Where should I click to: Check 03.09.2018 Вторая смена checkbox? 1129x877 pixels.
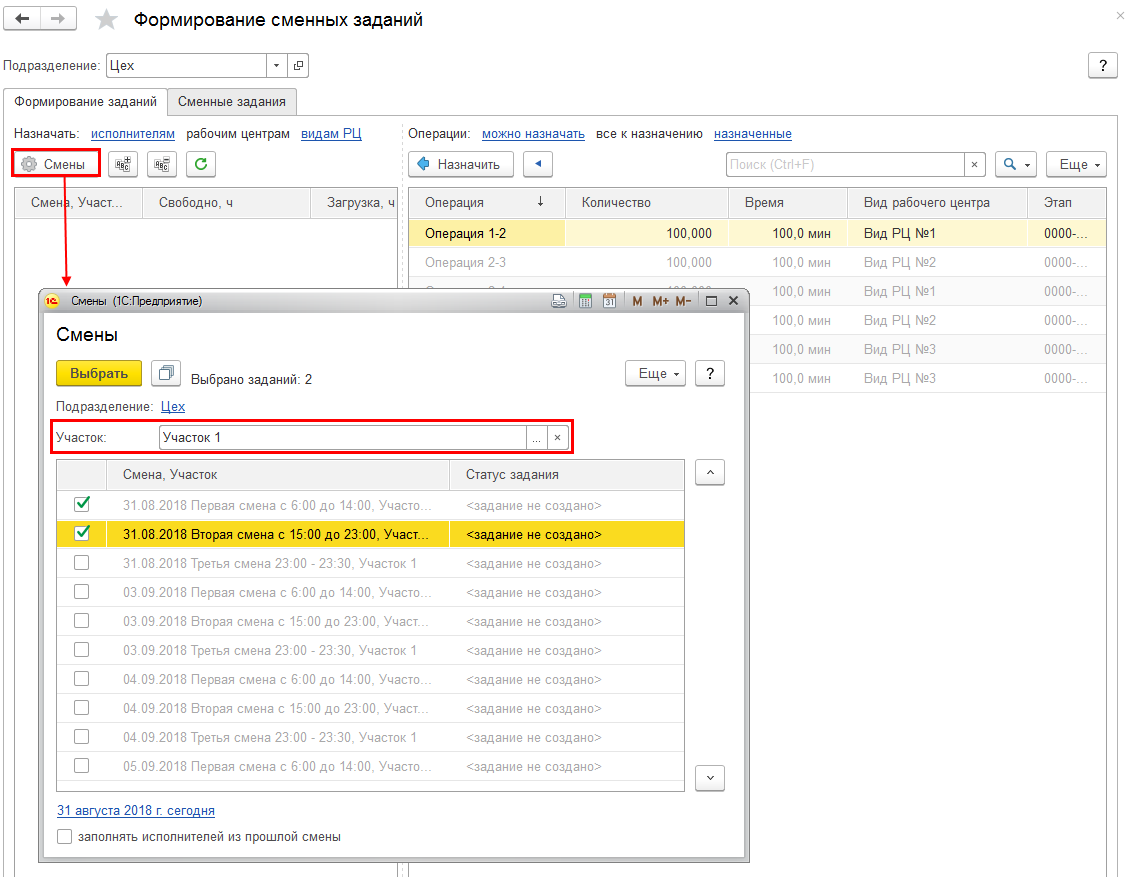[x=82, y=620]
